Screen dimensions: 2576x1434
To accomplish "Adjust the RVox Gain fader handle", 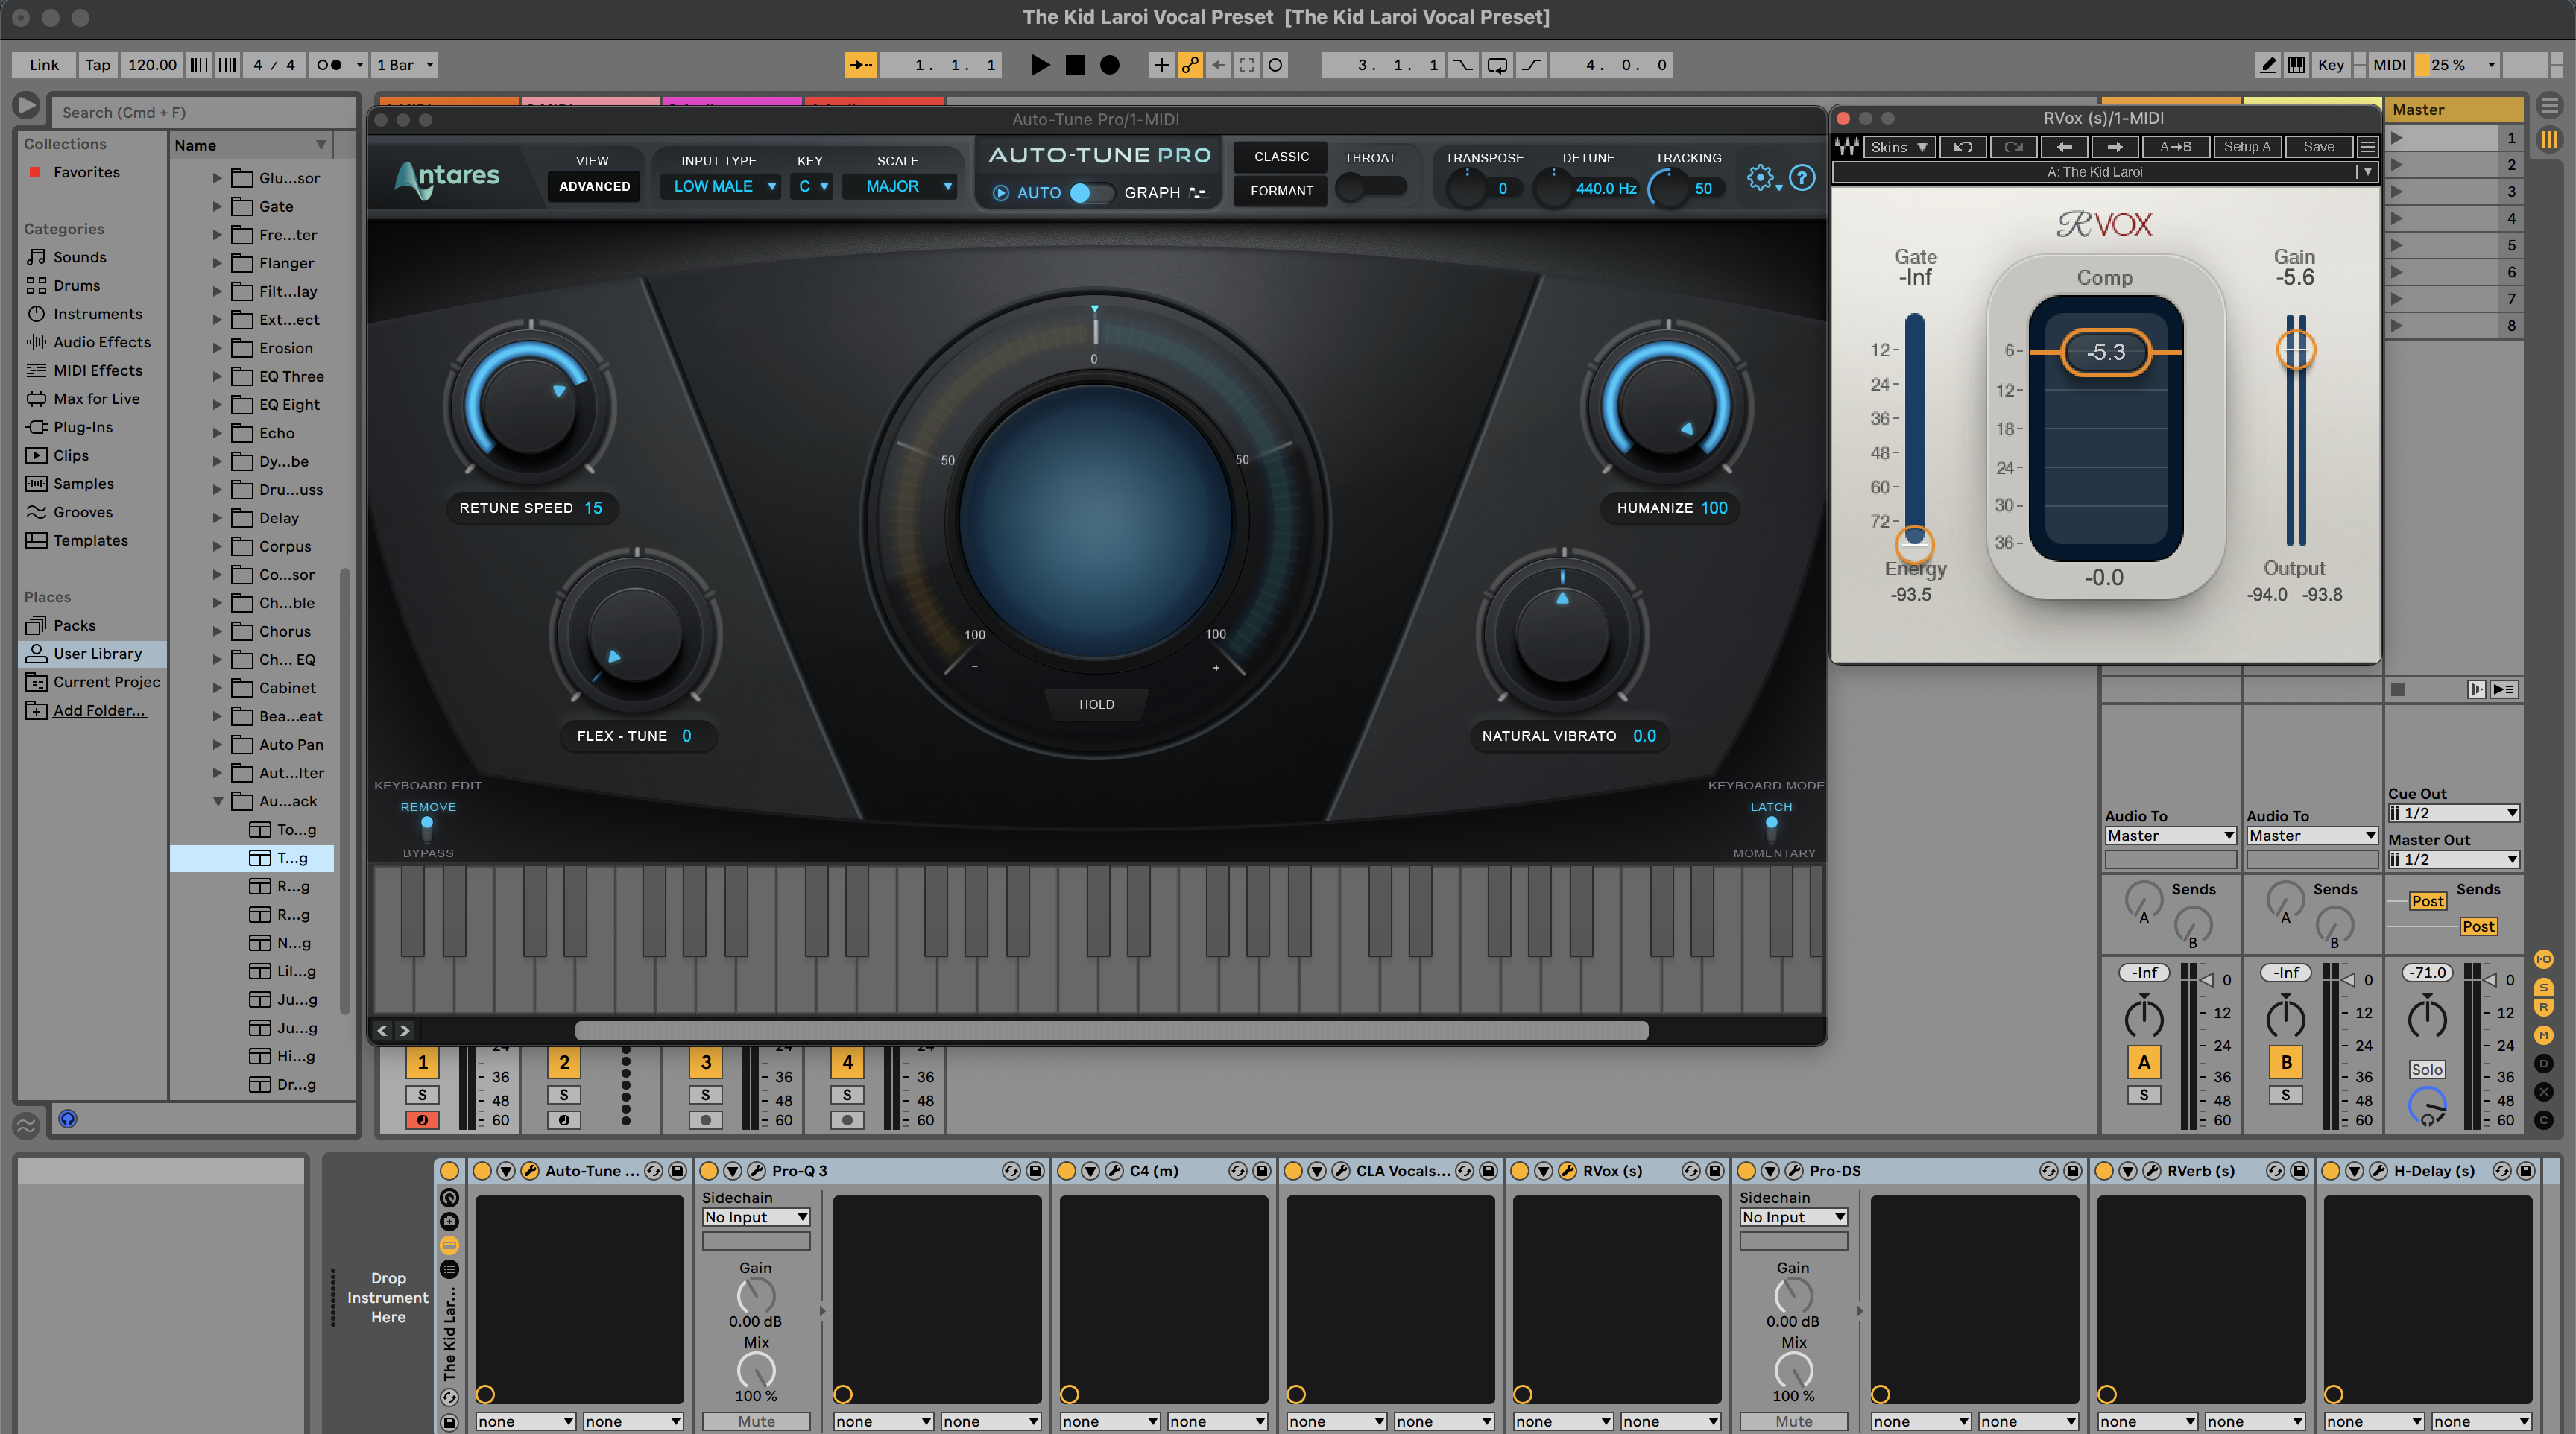I will (x=2296, y=350).
